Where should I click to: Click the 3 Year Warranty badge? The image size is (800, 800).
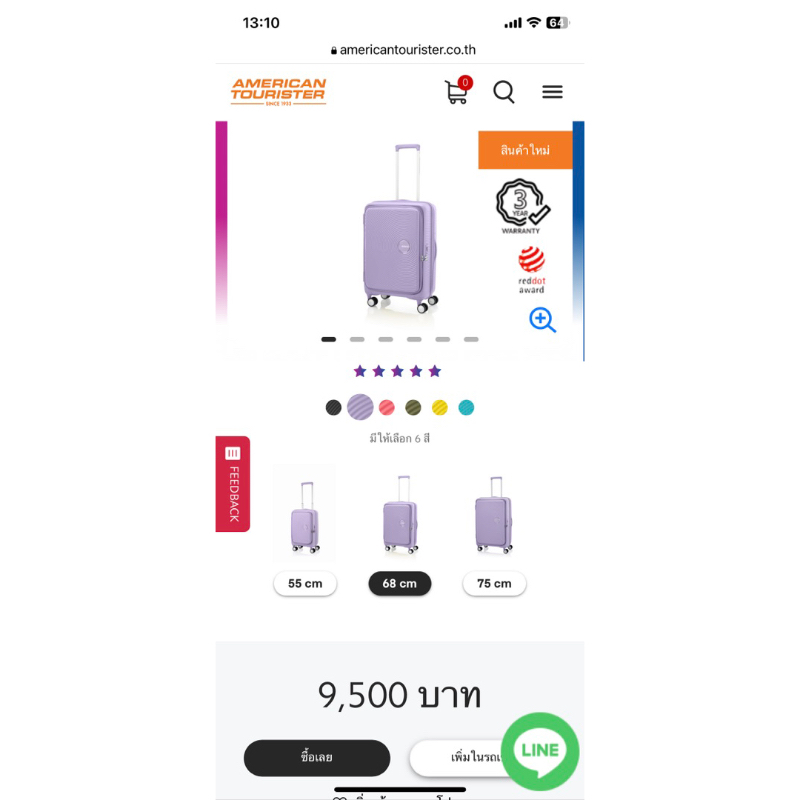519,203
